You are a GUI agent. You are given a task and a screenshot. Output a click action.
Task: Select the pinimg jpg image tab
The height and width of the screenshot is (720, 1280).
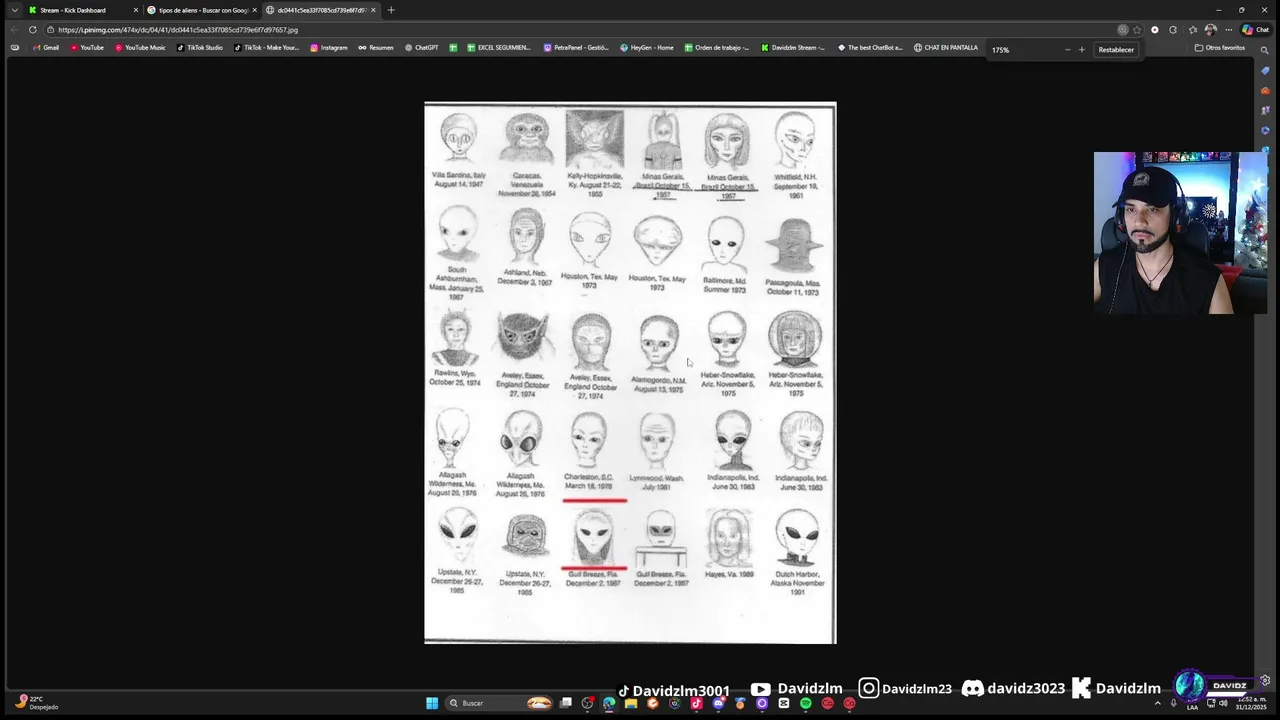point(320,10)
